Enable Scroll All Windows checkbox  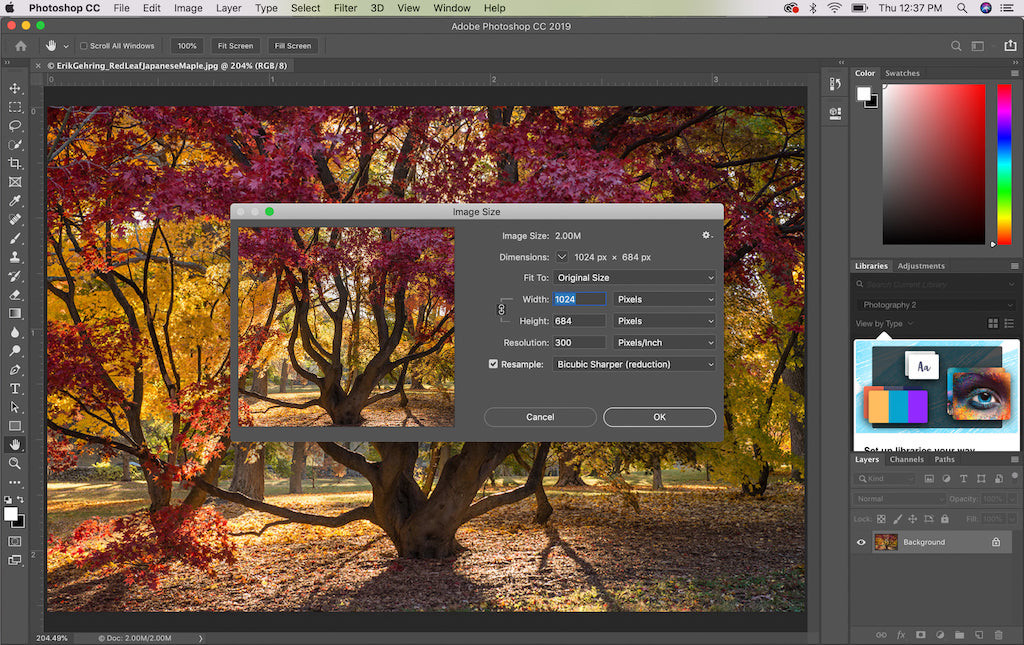pos(84,46)
